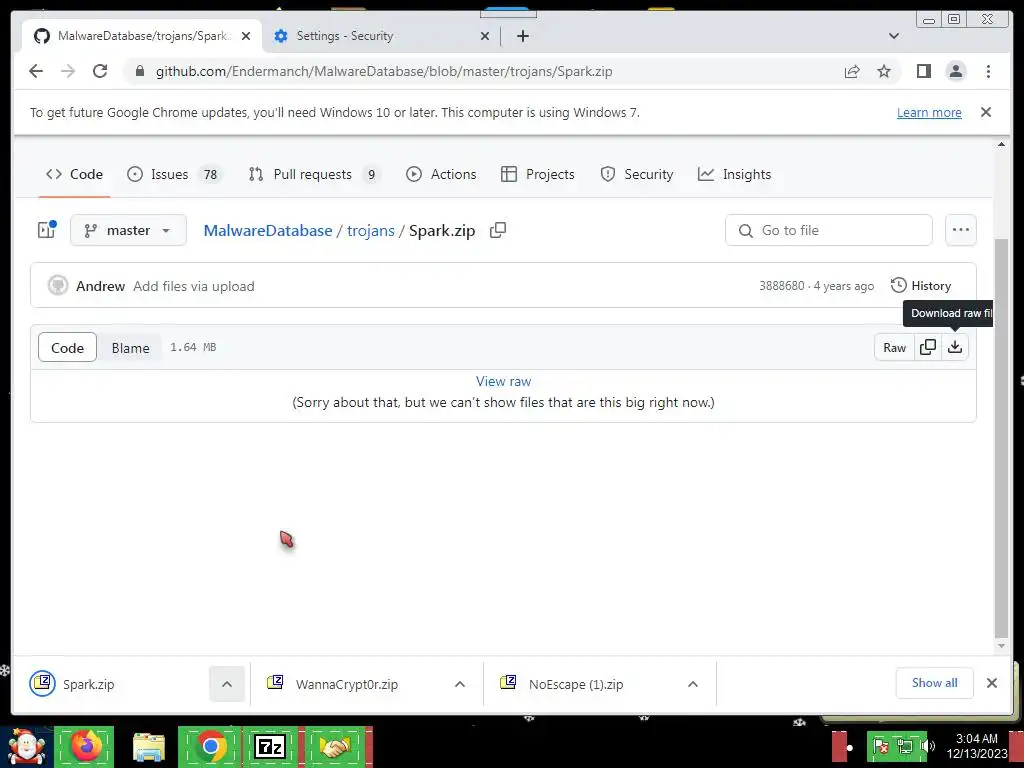Screen dimensions: 1024x768
Task: Open the tab search chevron
Action: (894, 36)
